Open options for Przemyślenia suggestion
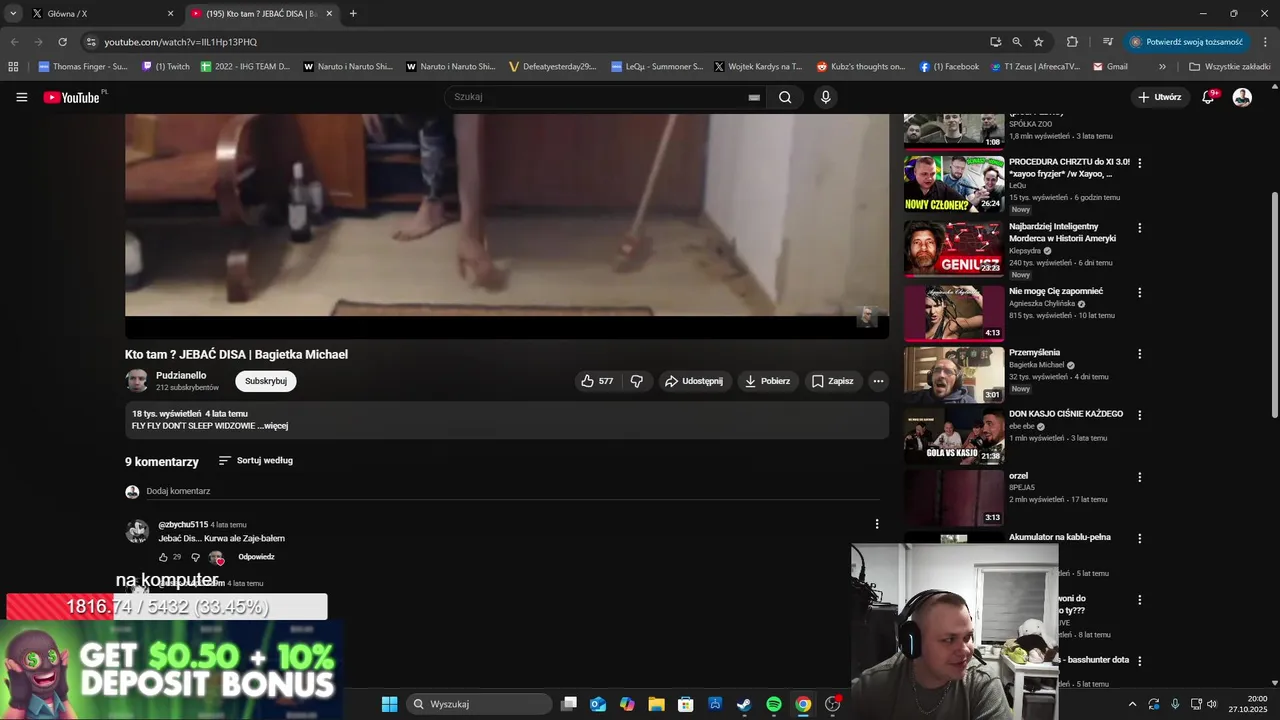The height and width of the screenshot is (720, 1280). tap(1139, 354)
